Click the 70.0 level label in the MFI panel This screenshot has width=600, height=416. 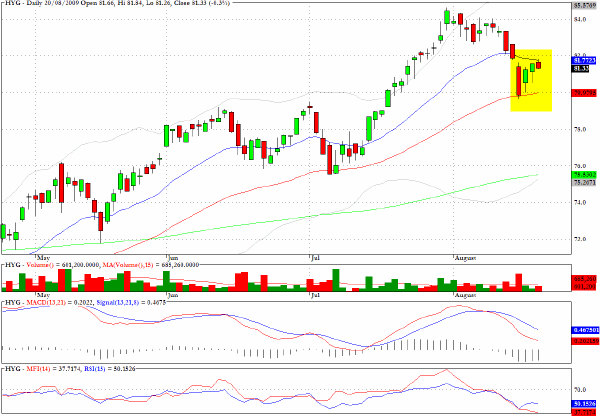click(581, 390)
